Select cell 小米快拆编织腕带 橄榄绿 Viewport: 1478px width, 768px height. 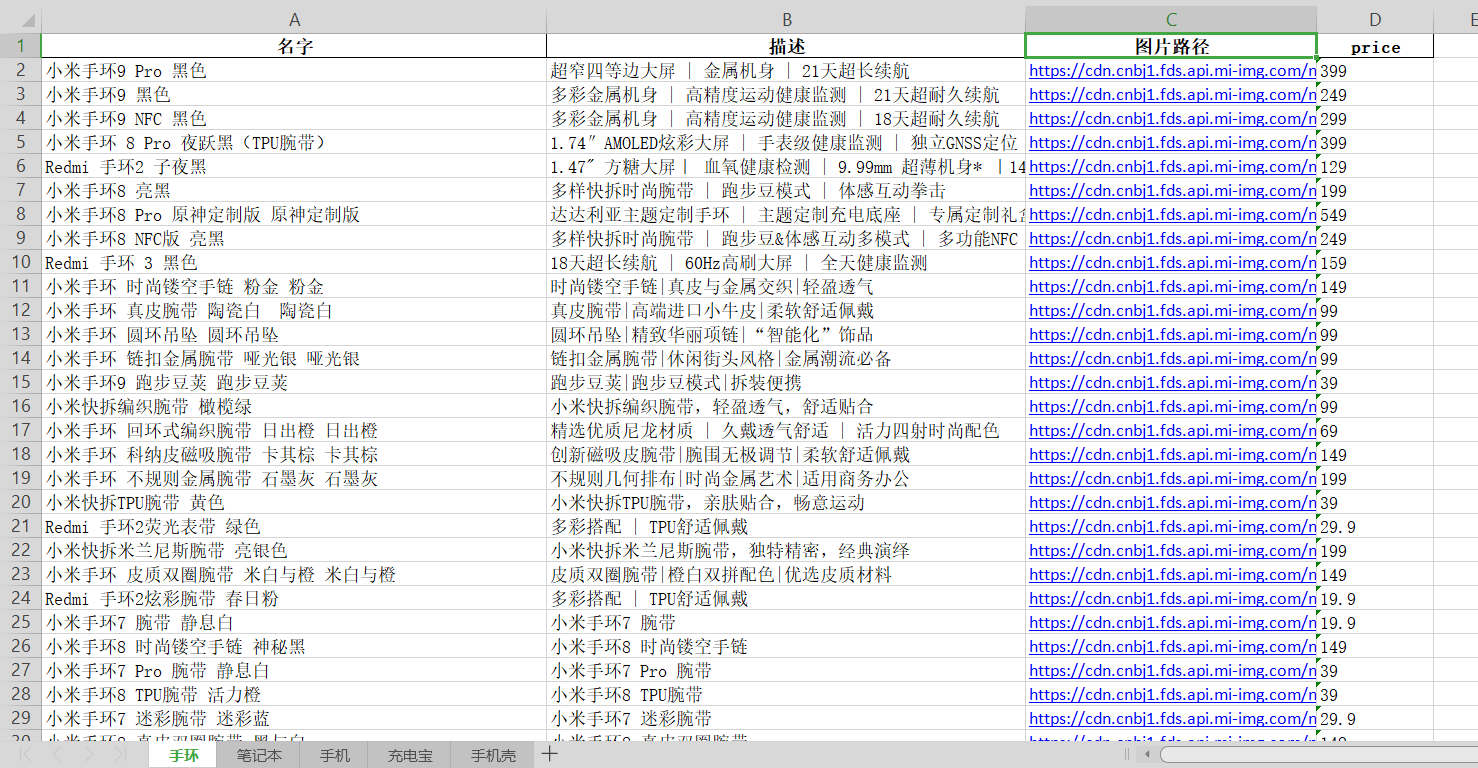[x=294, y=406]
